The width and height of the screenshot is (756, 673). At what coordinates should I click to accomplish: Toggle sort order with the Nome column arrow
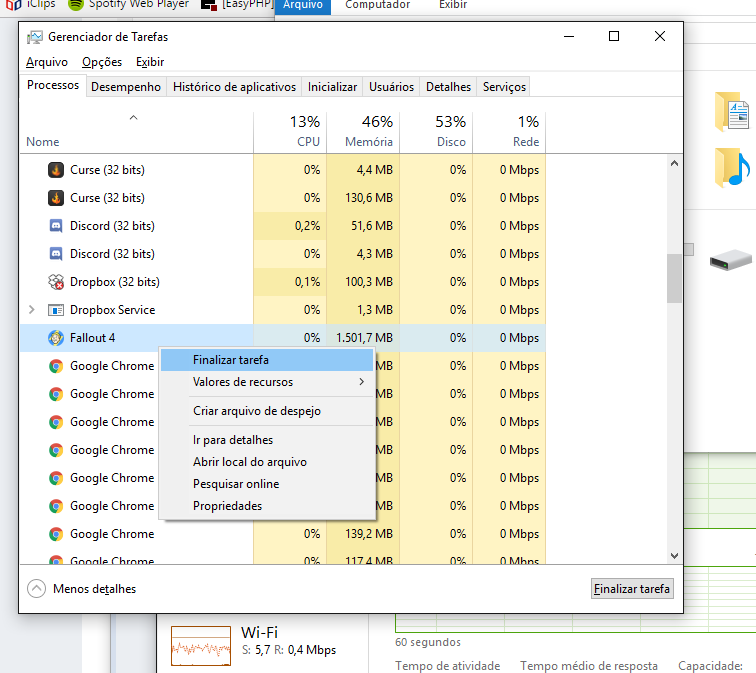click(134, 118)
